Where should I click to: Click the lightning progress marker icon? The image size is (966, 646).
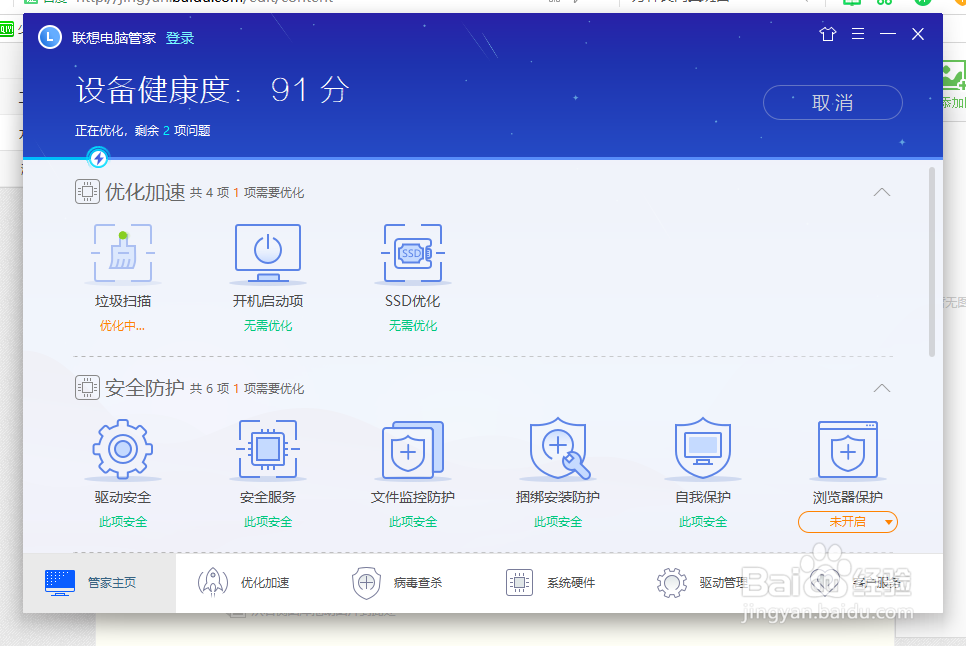click(x=98, y=158)
